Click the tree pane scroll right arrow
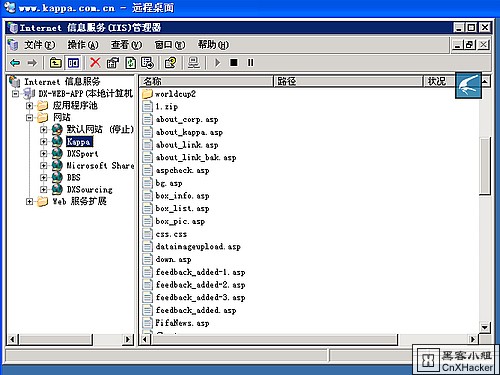The image size is (500, 375). 128,339
